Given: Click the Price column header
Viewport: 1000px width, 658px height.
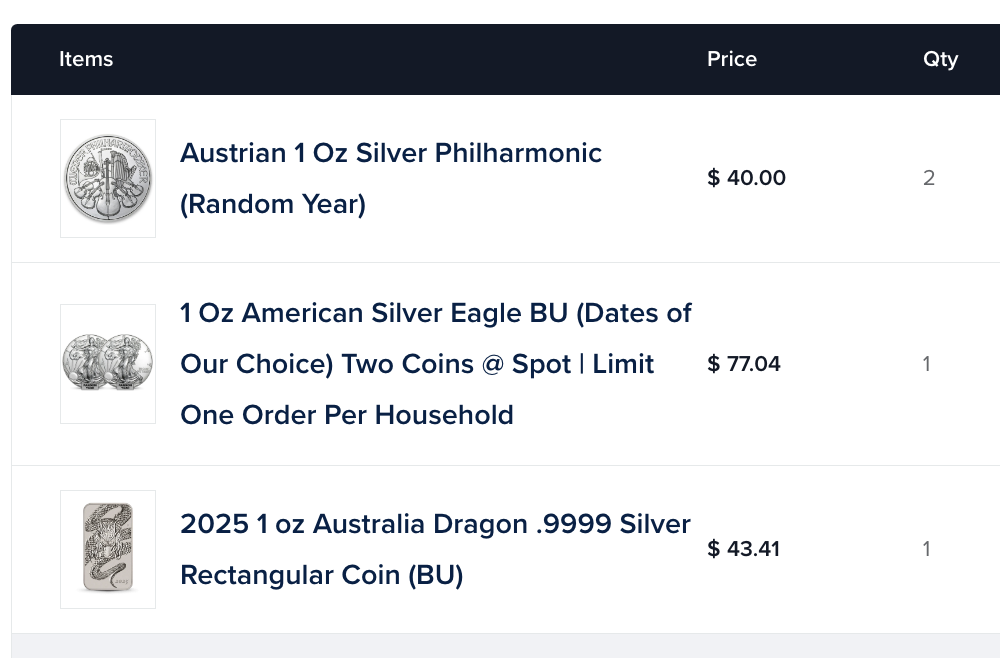Looking at the screenshot, I should pyautogui.click(x=732, y=59).
